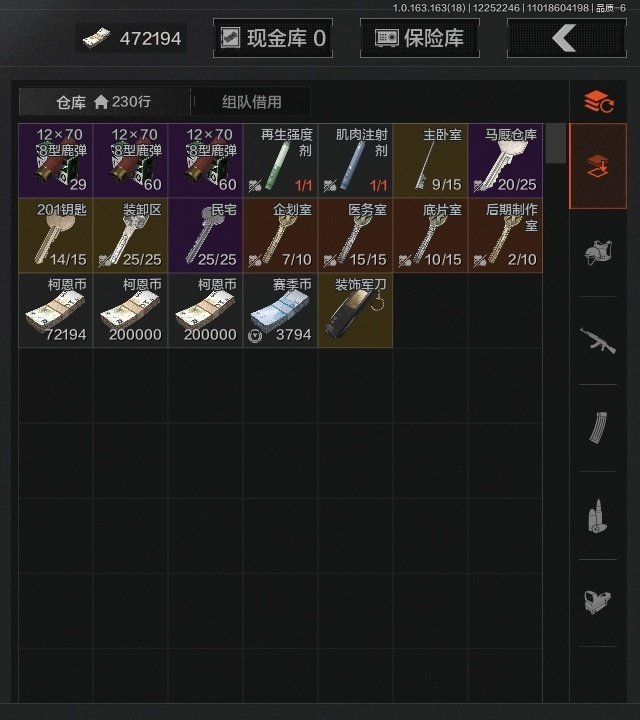Open the weapon sight attachments category
Image resolution: width=640 pixels, height=720 pixels.
[598, 602]
